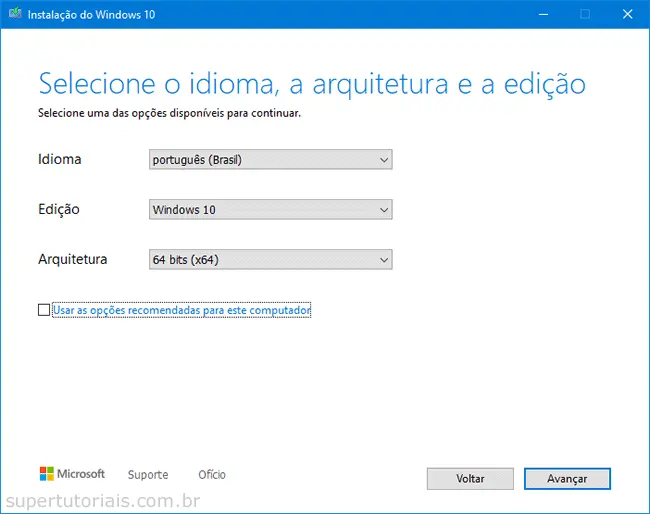Click the 'Usar as opções recomendadas' label text
The height and width of the screenshot is (514, 650).
[182, 310]
